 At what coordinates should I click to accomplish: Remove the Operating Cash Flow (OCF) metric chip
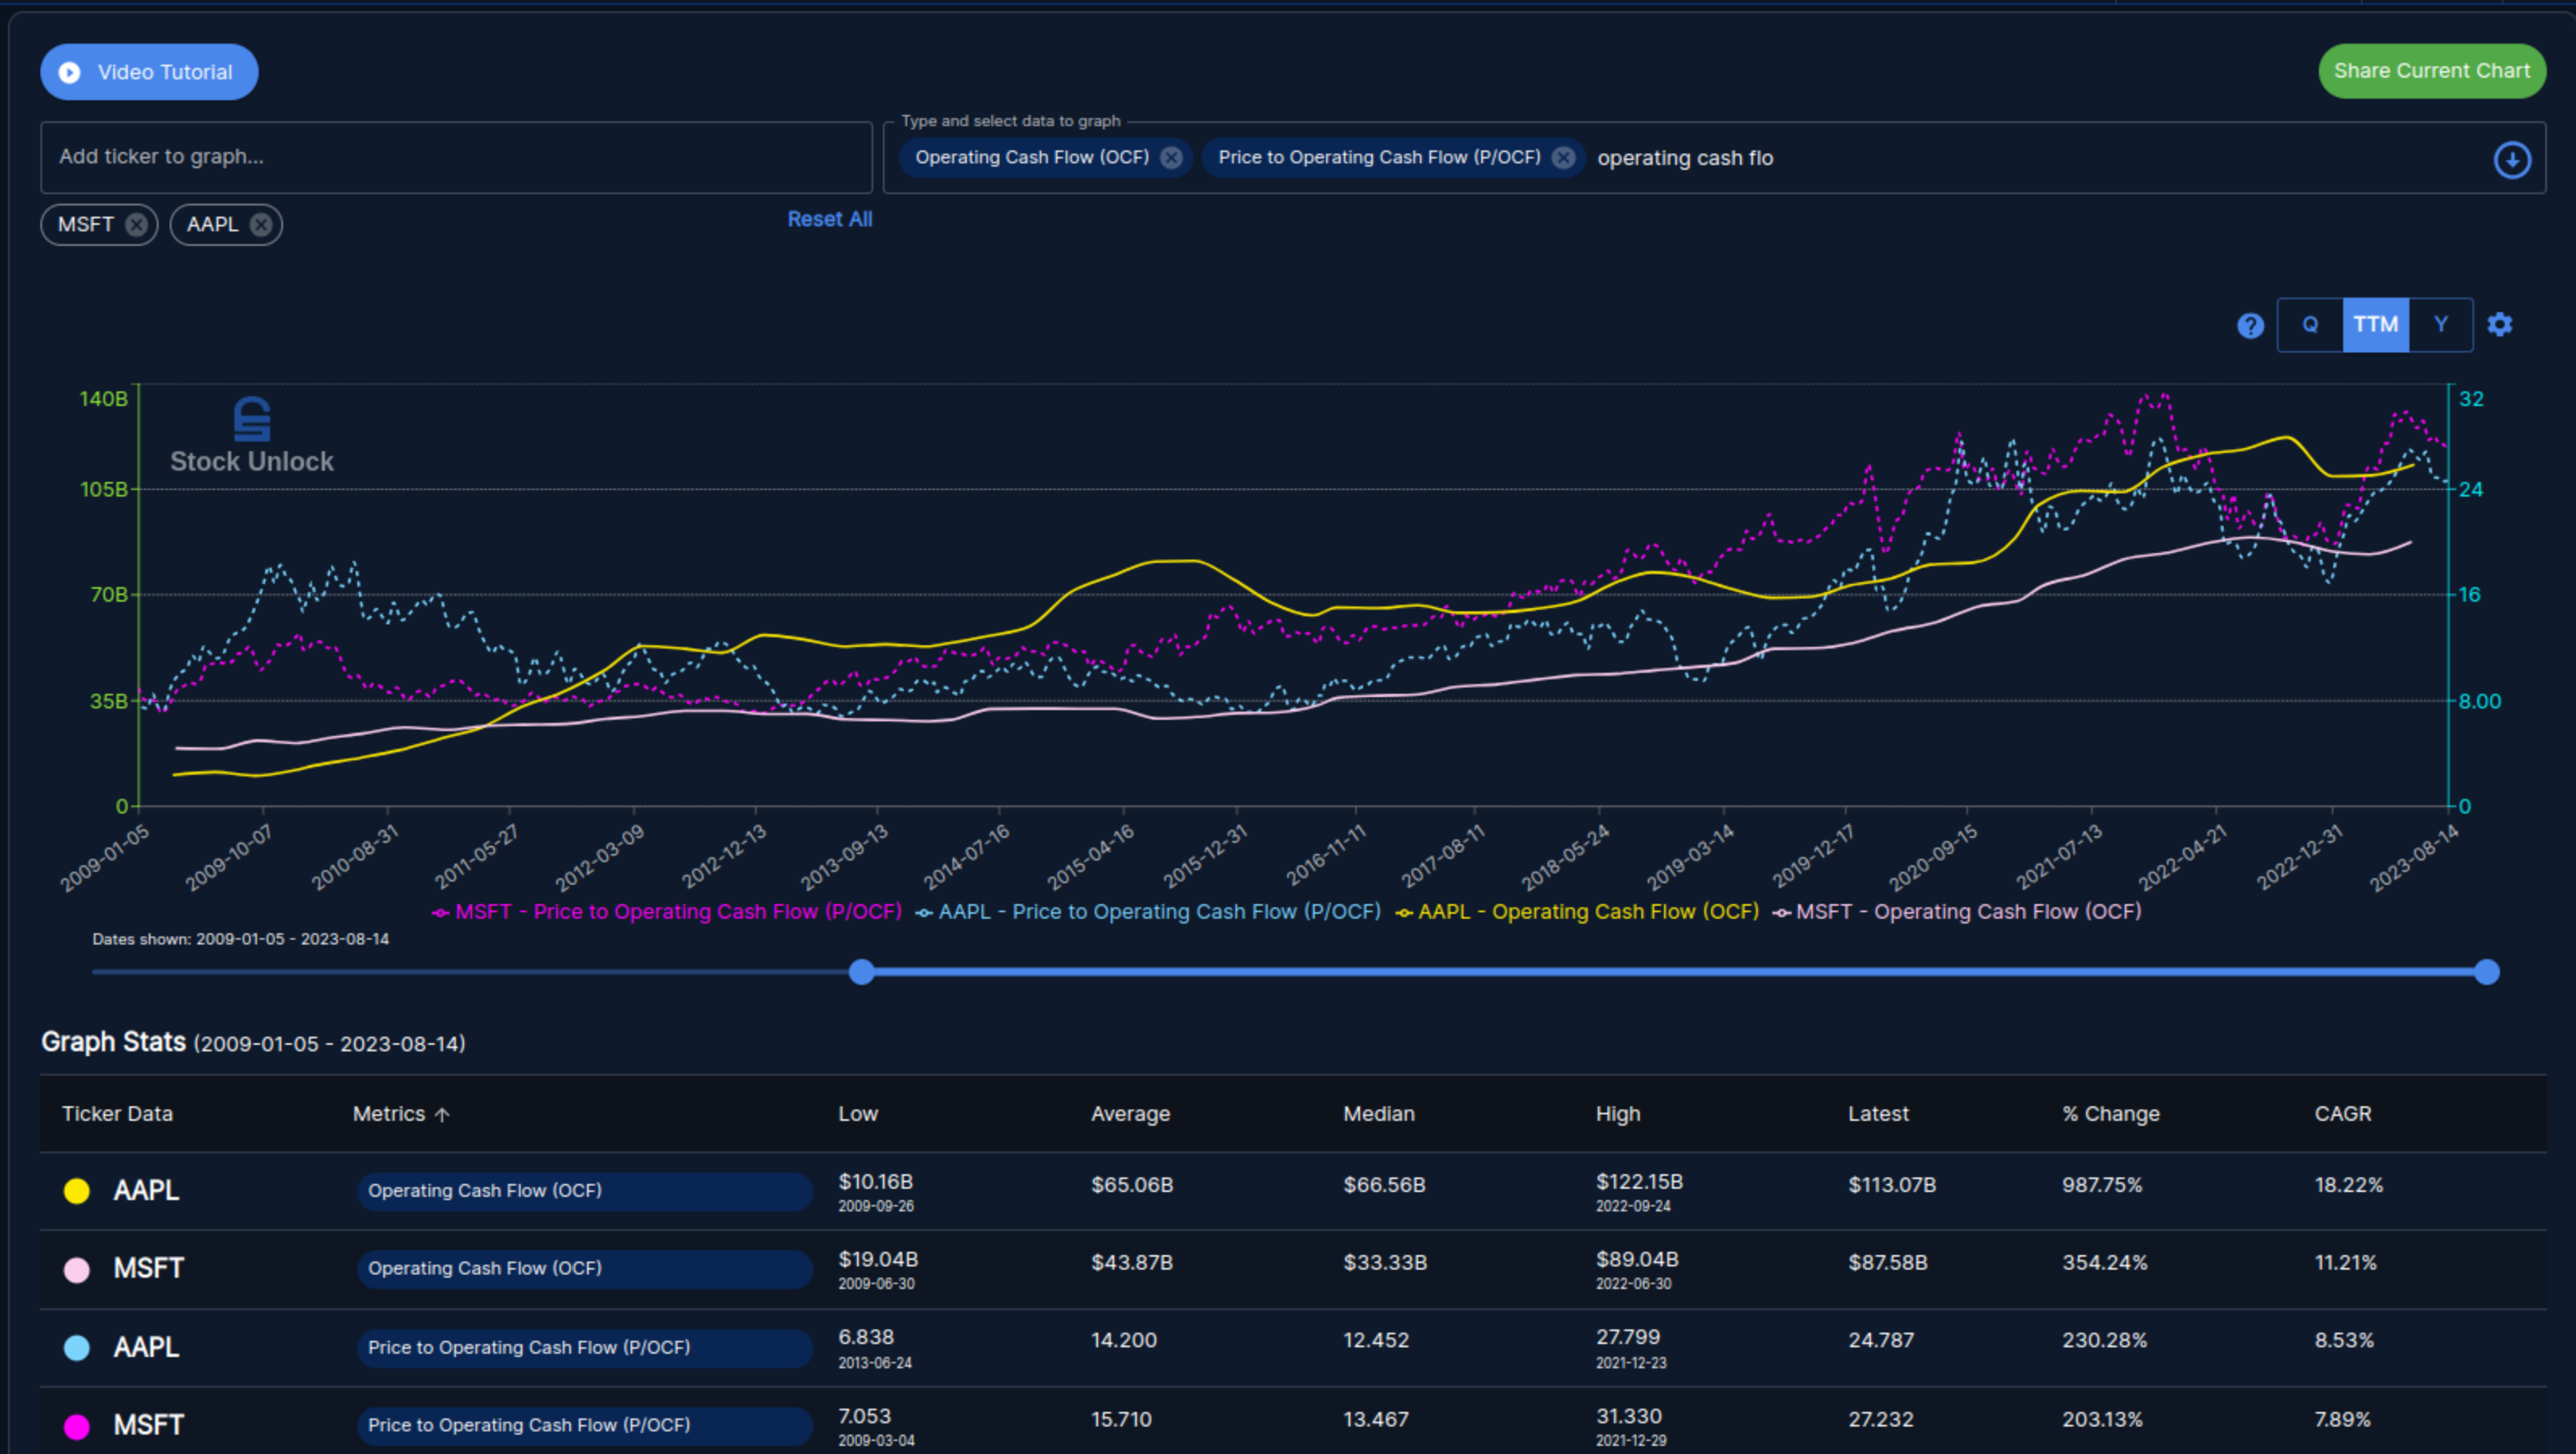1172,157
